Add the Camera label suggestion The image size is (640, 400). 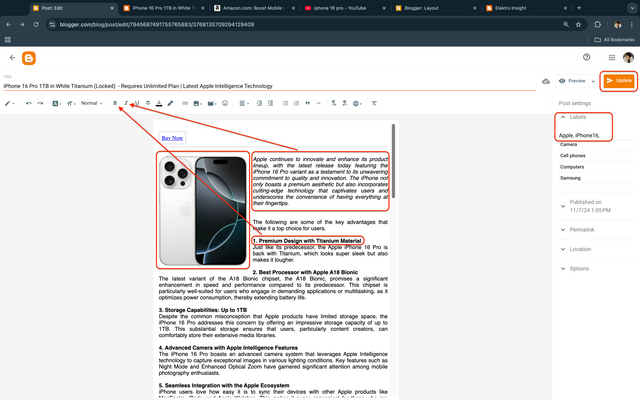coord(568,144)
